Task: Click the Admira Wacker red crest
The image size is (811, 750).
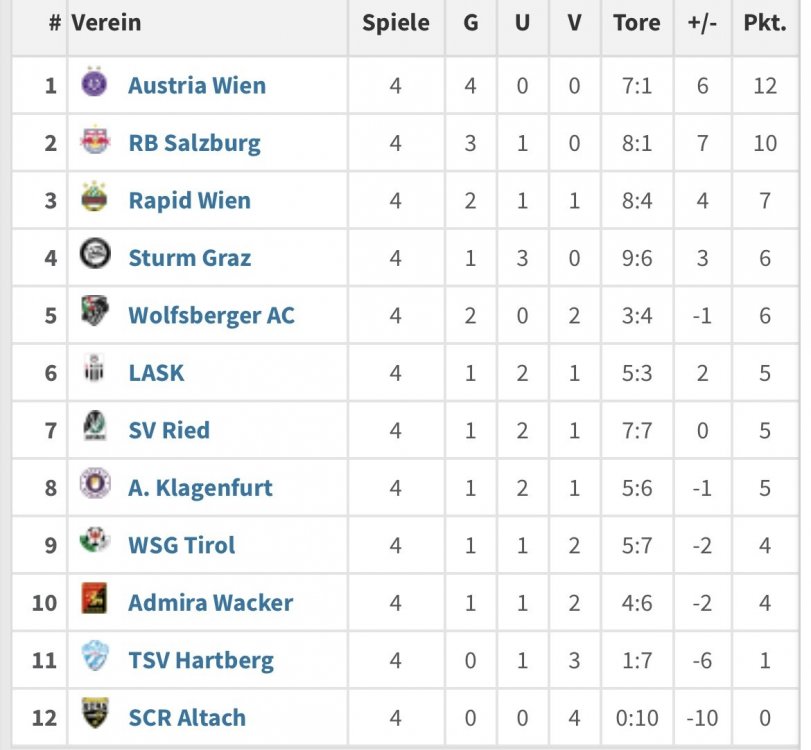Action: (x=95, y=598)
